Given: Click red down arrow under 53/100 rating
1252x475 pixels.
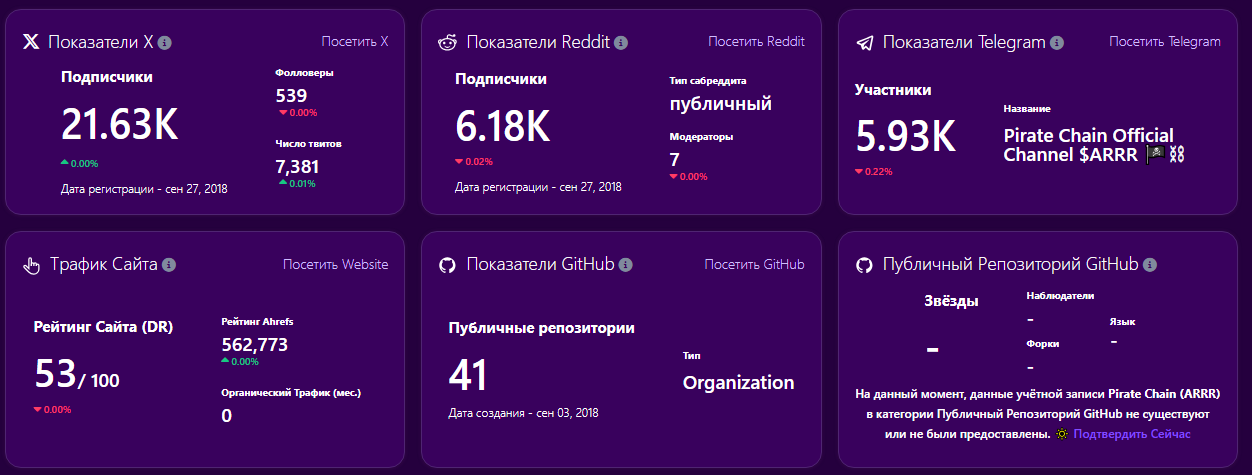Looking at the screenshot, I should coord(38,410).
